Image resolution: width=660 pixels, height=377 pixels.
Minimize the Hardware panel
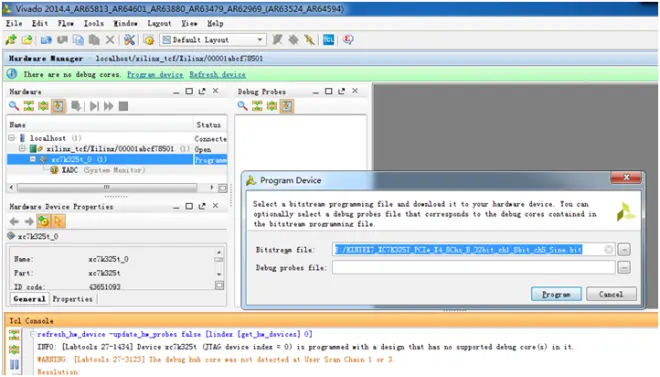click(176, 91)
